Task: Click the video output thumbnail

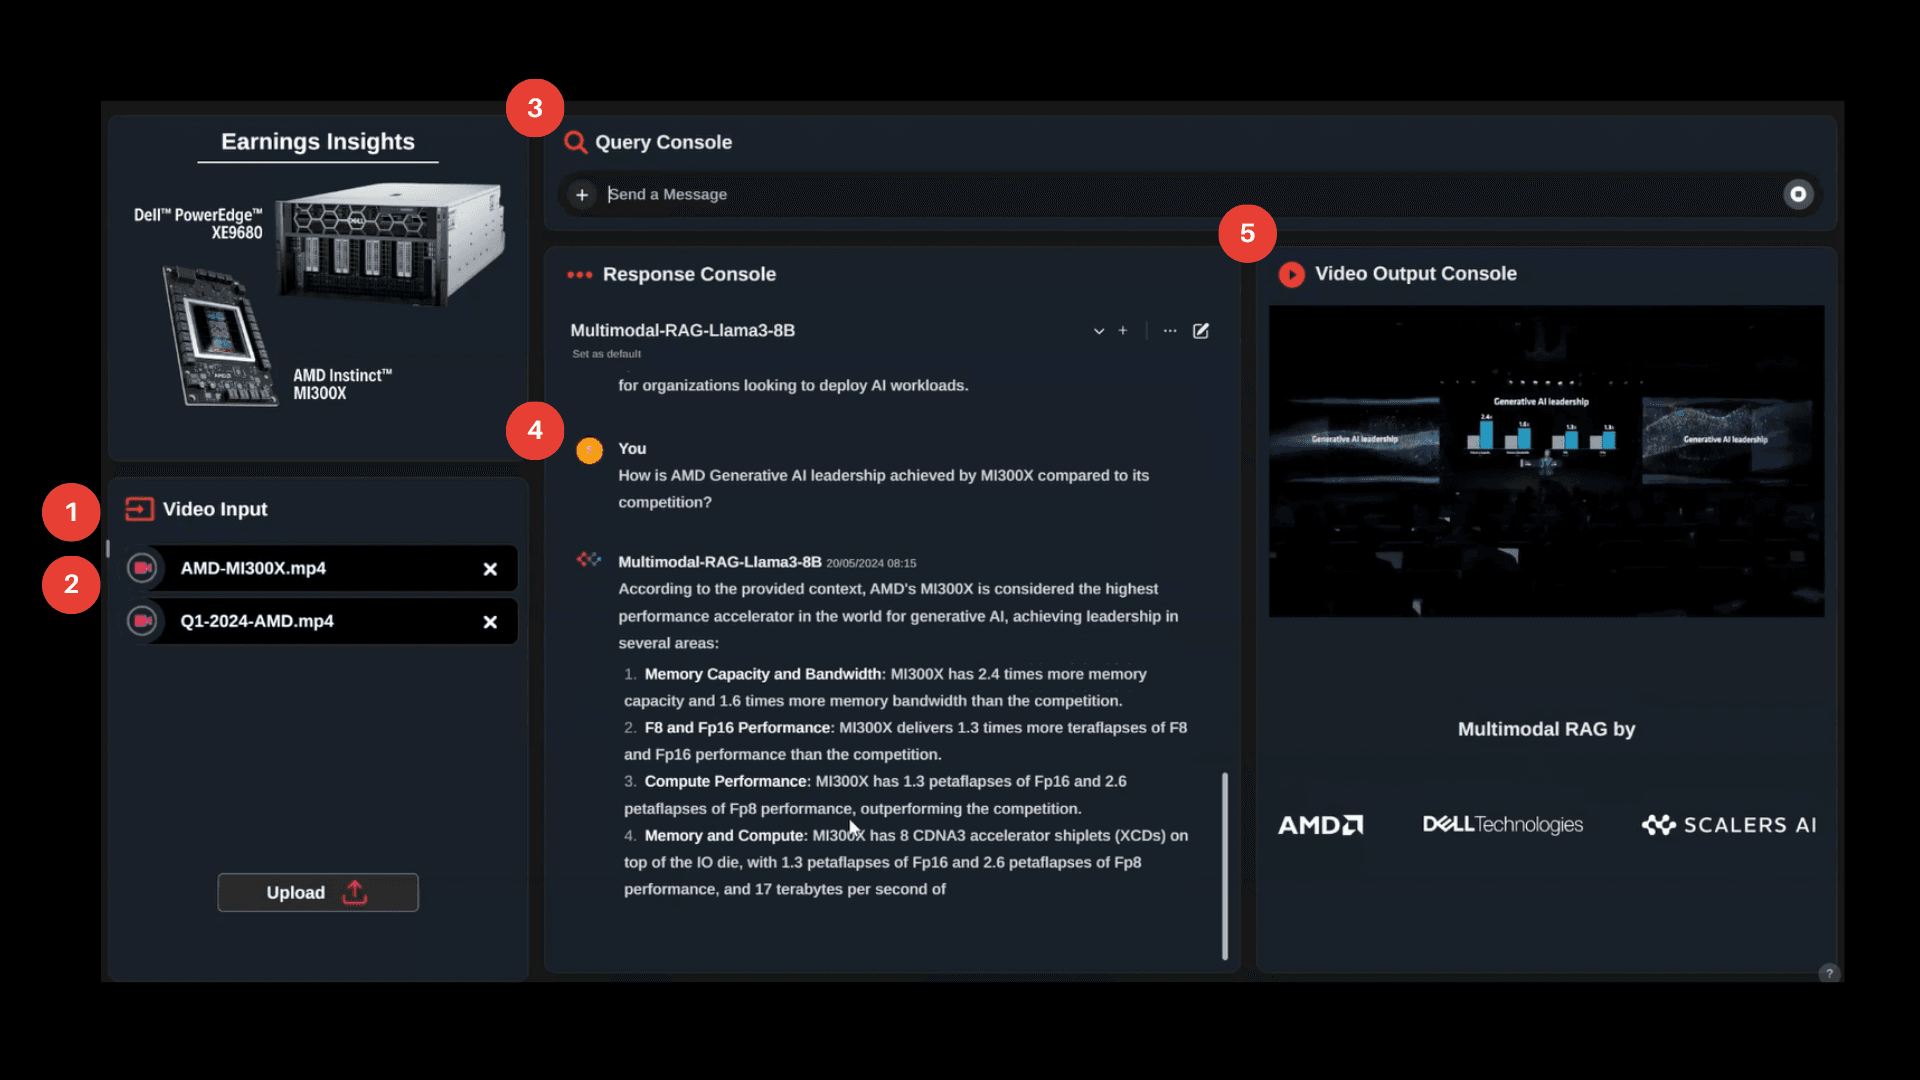Action: (x=1546, y=461)
